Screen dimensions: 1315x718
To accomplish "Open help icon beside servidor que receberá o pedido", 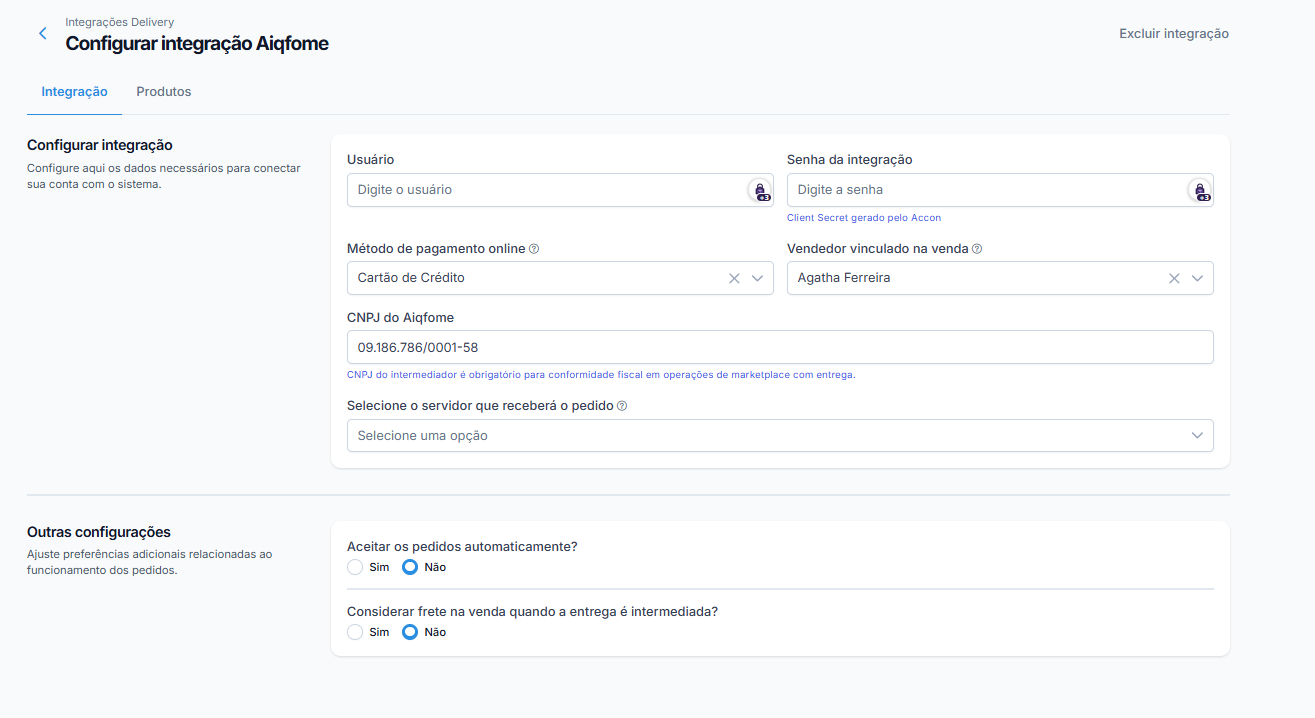I will tap(622, 406).
